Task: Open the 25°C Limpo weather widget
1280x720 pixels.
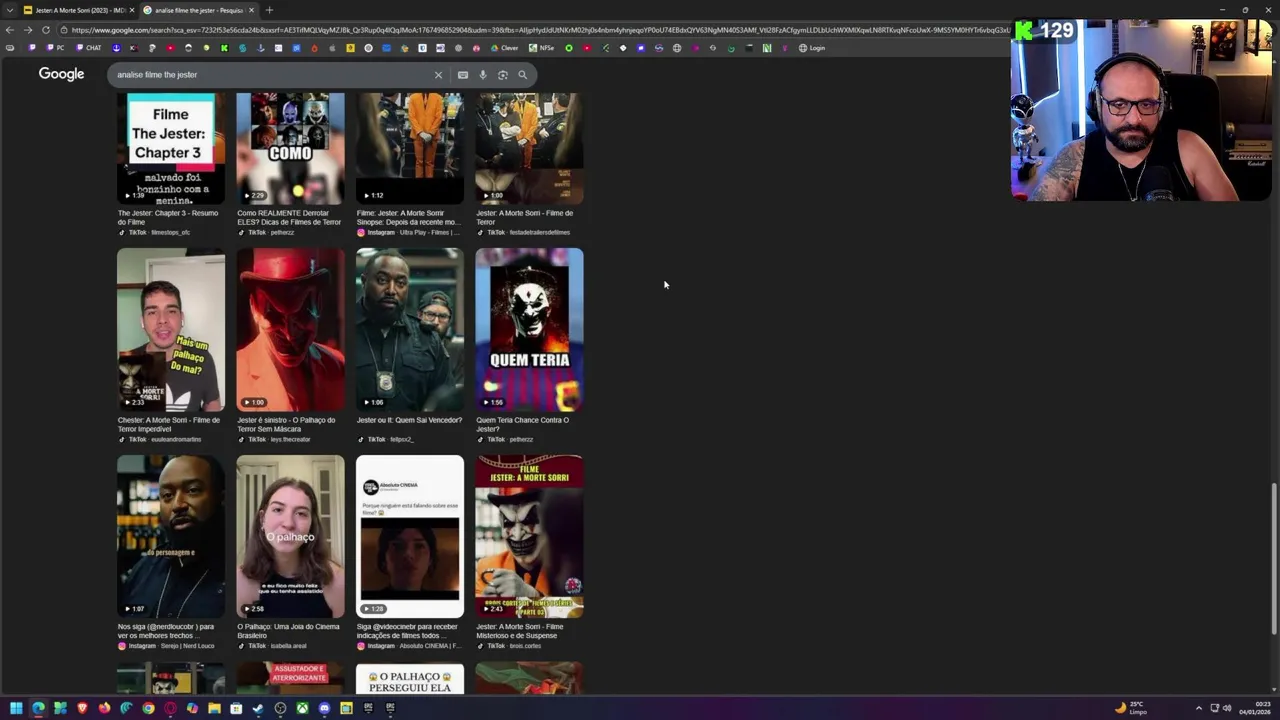Action: 1131,708
